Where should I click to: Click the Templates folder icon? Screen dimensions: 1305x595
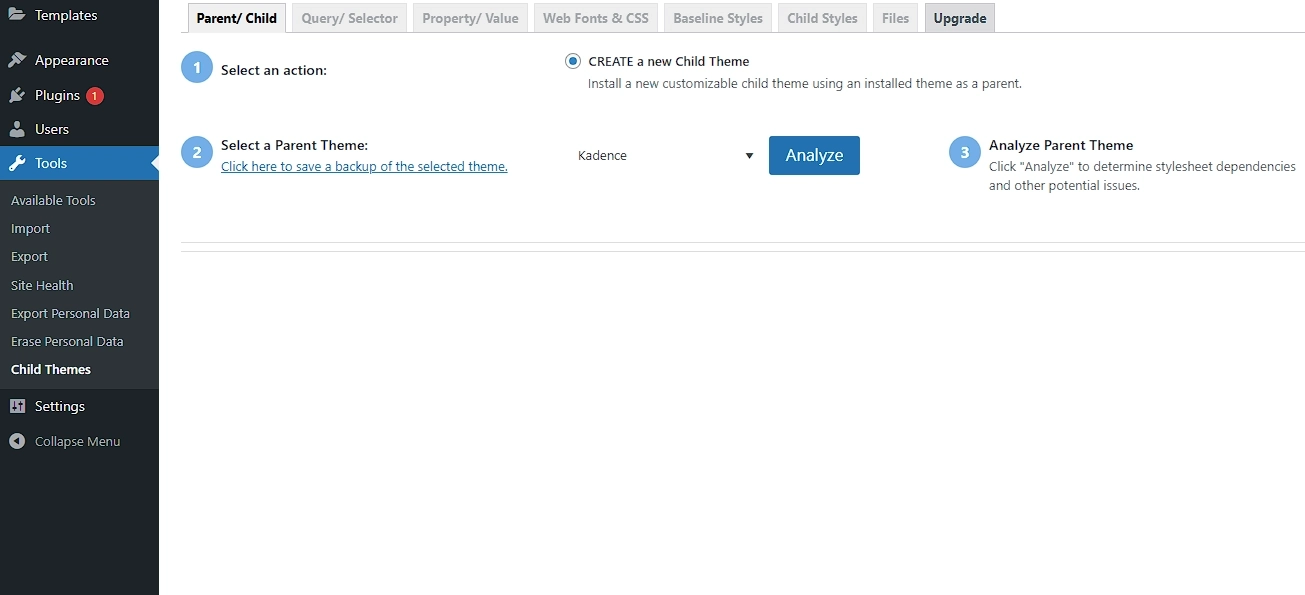point(17,15)
